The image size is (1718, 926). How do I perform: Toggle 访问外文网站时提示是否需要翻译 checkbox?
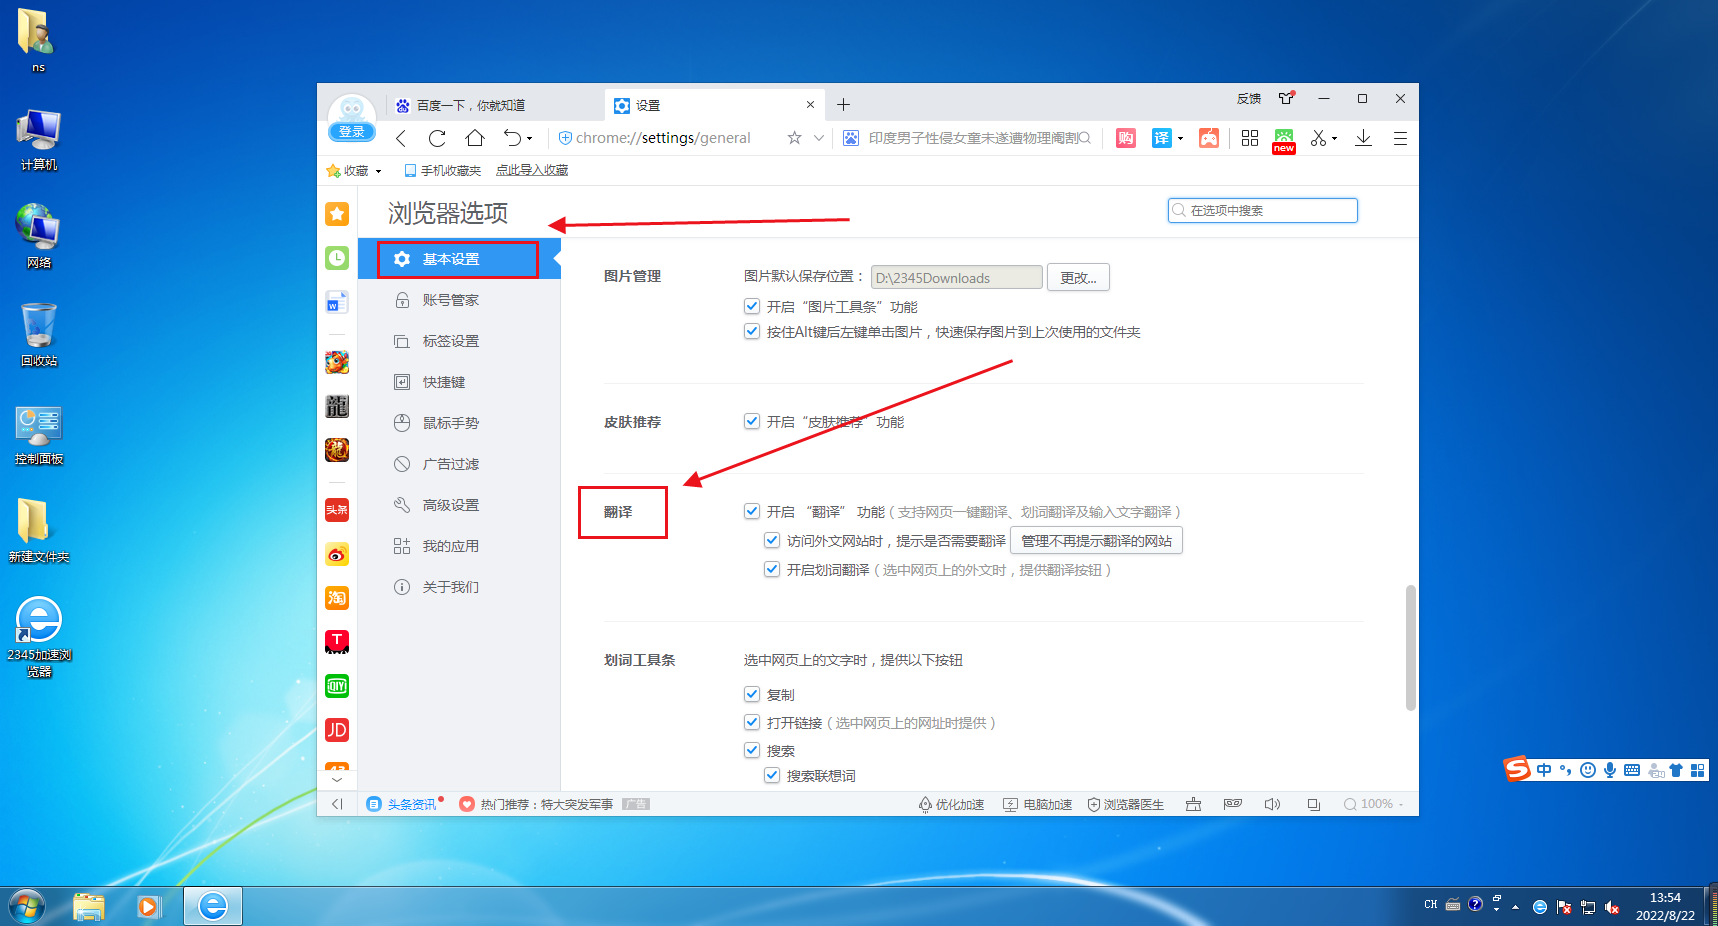tap(772, 540)
